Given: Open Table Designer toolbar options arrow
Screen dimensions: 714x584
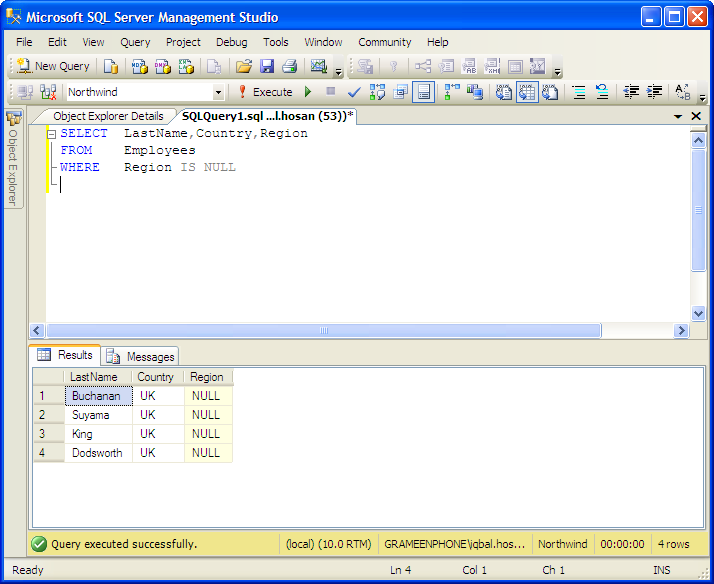Looking at the screenshot, I should [x=557, y=71].
